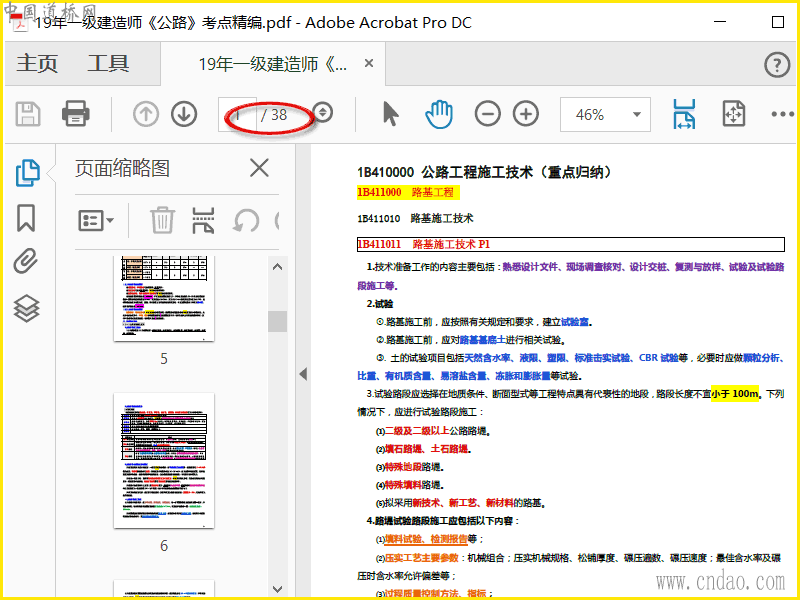Switch to the 工具 tab
Image resolution: width=800 pixels, height=600 pixels.
click(108, 64)
